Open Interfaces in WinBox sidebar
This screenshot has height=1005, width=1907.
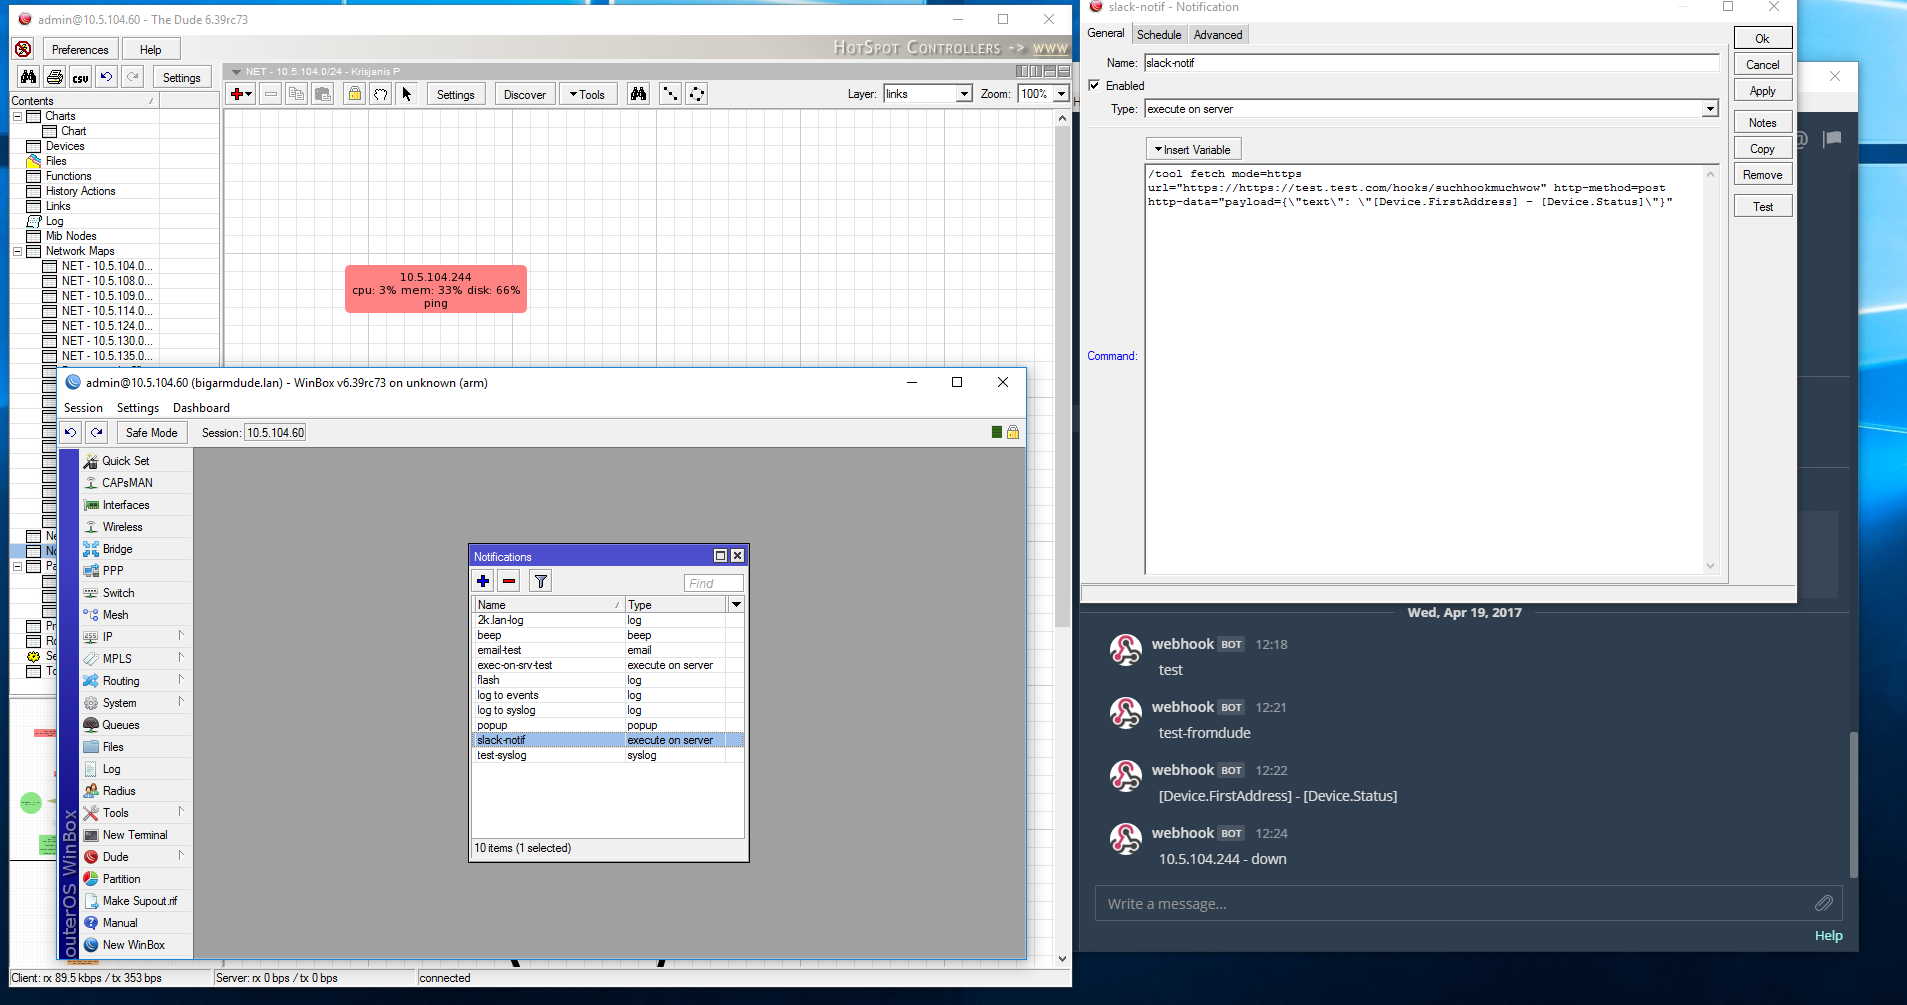pos(126,505)
